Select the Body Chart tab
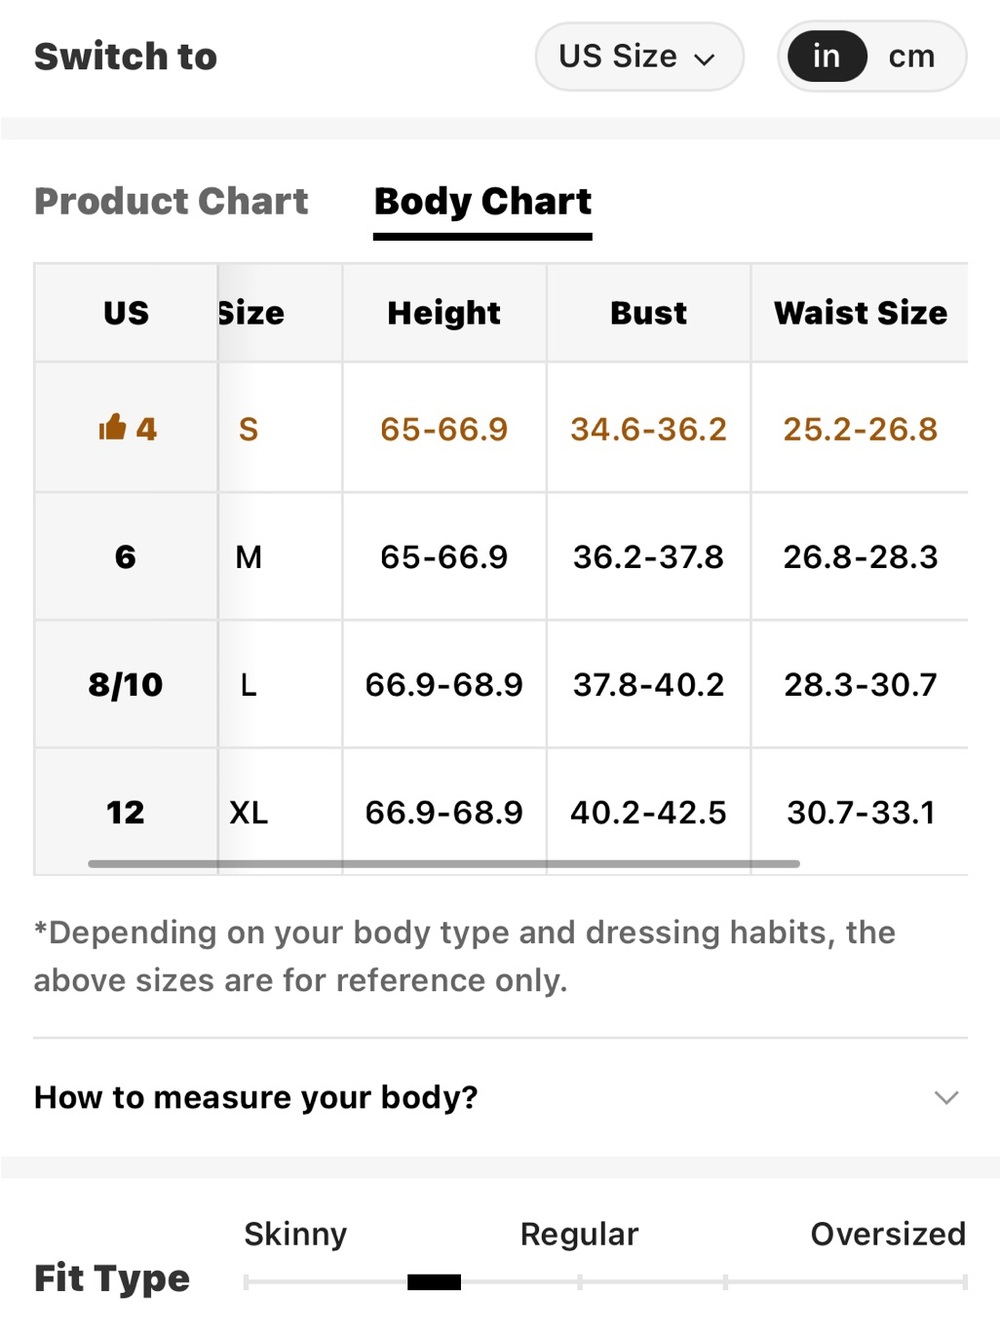The image size is (1000, 1333). [483, 203]
